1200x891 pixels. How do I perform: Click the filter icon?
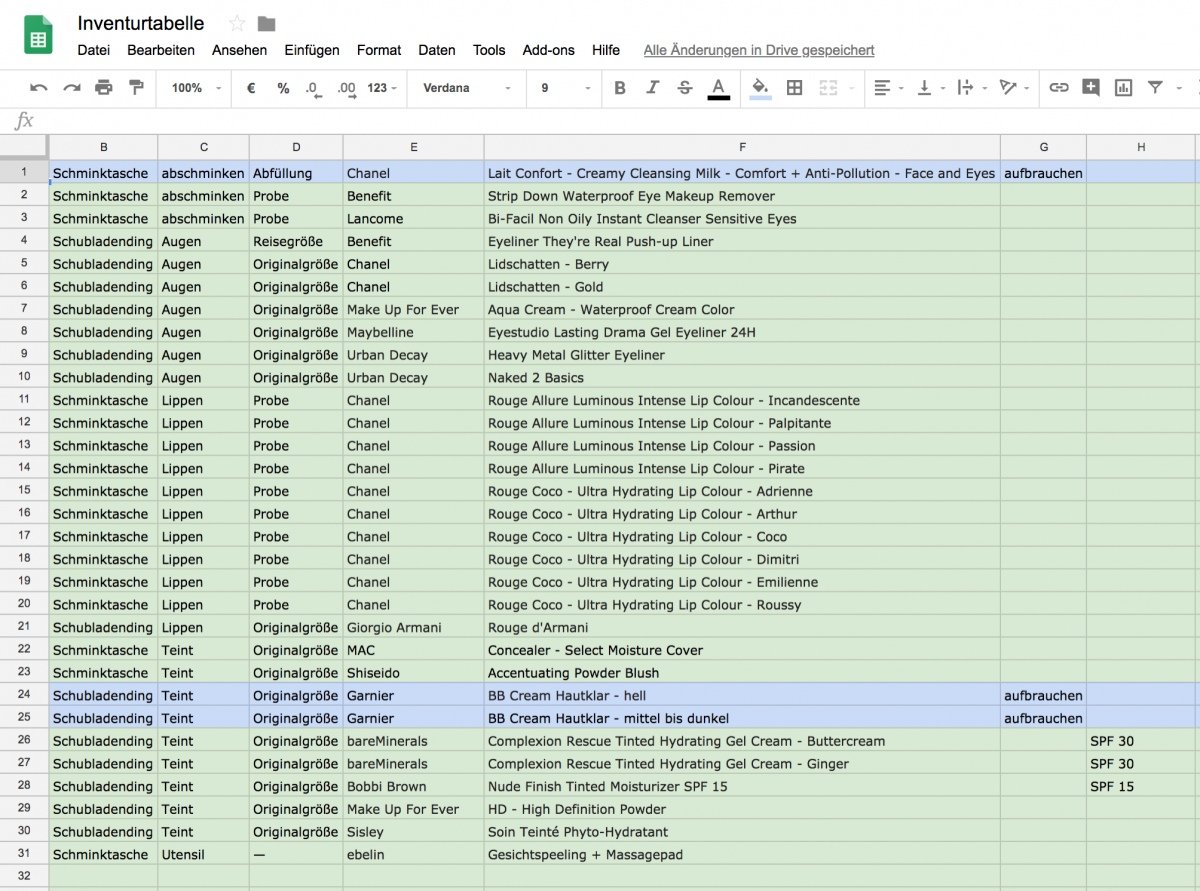1155,88
